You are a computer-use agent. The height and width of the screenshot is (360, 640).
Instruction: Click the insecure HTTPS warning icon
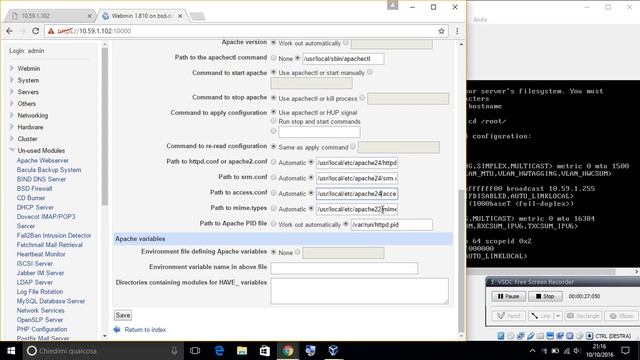51,31
